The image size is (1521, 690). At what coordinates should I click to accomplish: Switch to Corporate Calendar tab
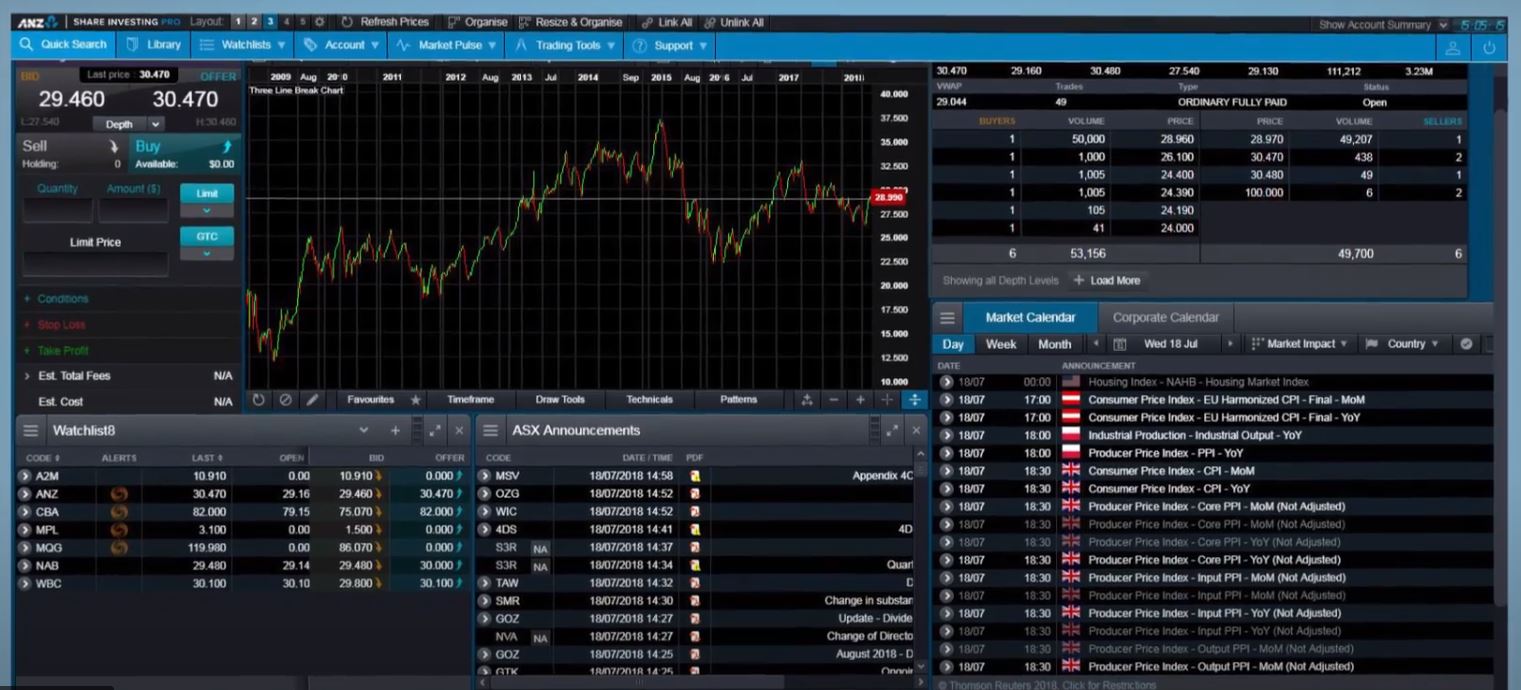point(1165,318)
